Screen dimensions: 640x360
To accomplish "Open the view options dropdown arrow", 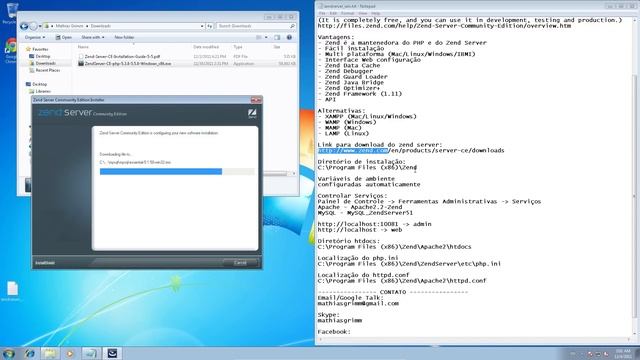I will 266,37.
